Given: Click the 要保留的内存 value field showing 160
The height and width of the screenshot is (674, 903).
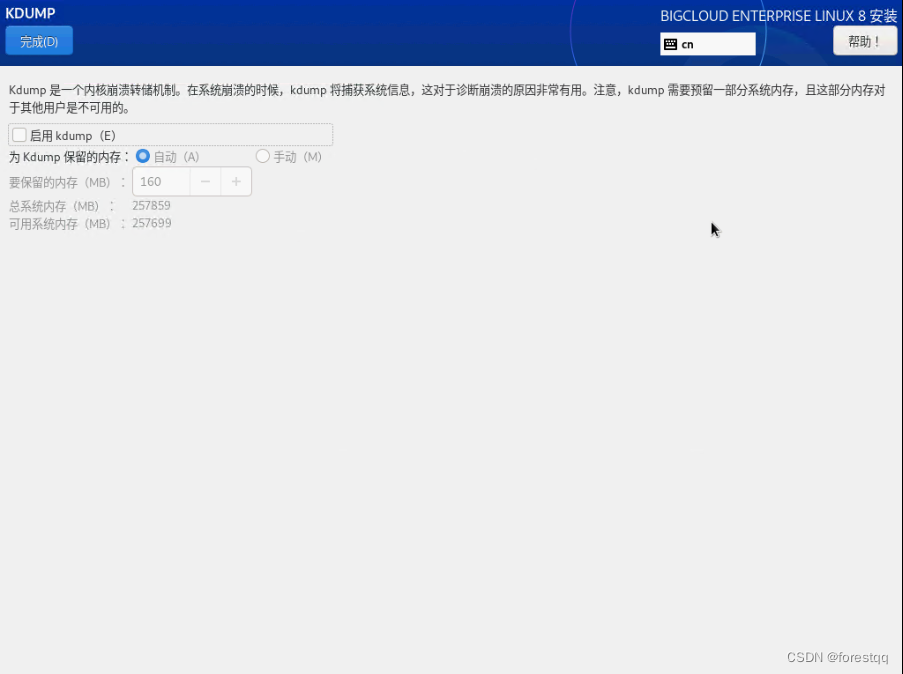Looking at the screenshot, I should pyautogui.click(x=160, y=182).
